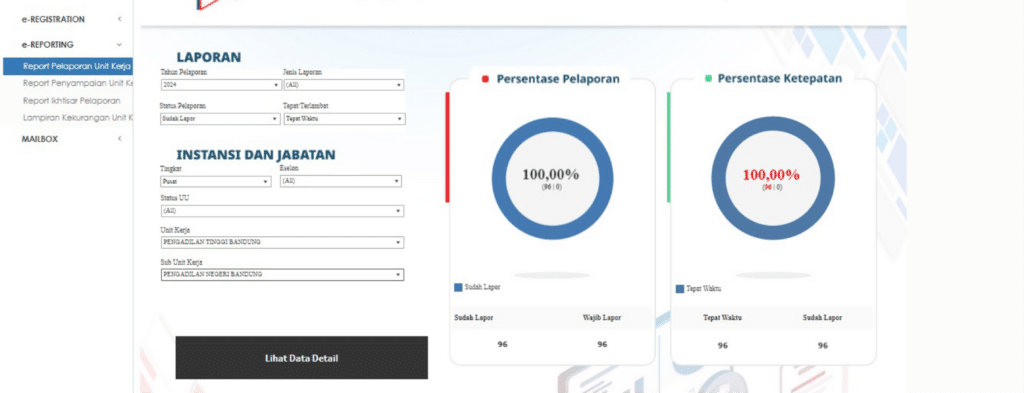
Task: Open Report Penyampaian Unit Kerja item
Action: pos(77,83)
